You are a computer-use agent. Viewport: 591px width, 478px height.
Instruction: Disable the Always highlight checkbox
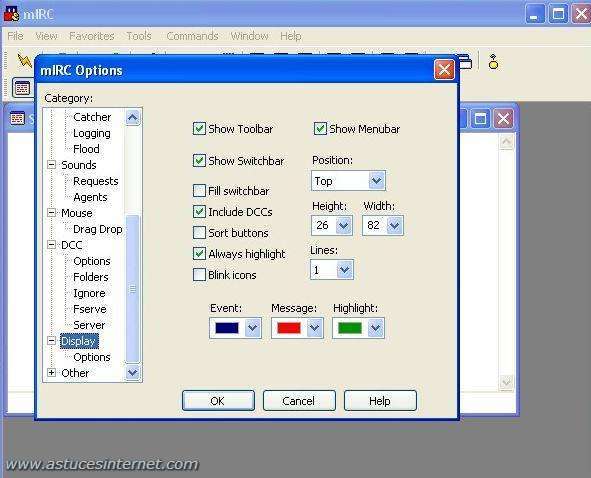[199, 253]
